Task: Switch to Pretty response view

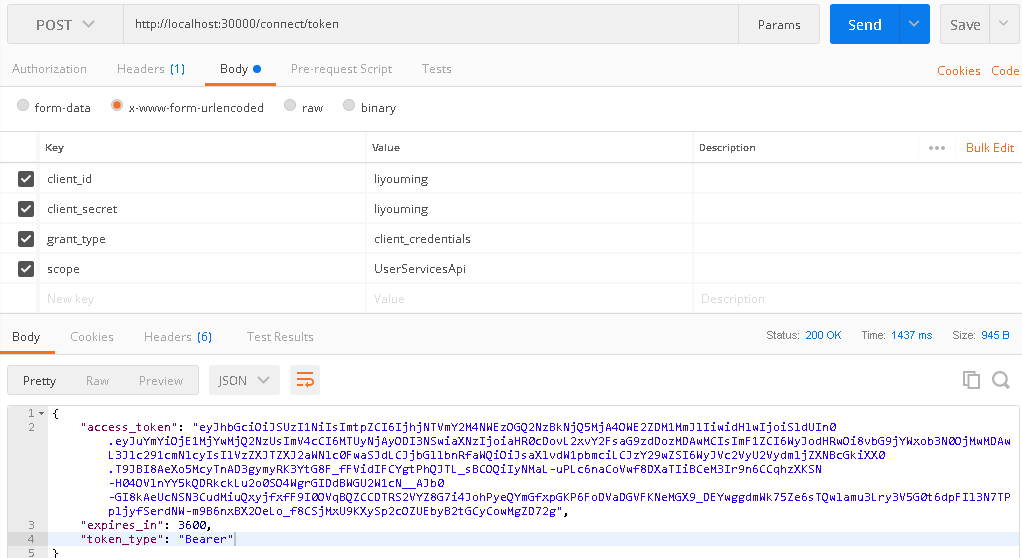Action: click(39, 381)
